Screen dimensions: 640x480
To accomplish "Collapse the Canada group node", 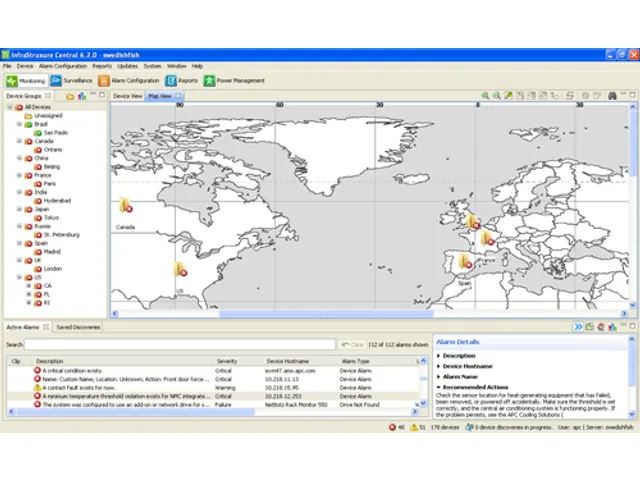I will (19, 141).
